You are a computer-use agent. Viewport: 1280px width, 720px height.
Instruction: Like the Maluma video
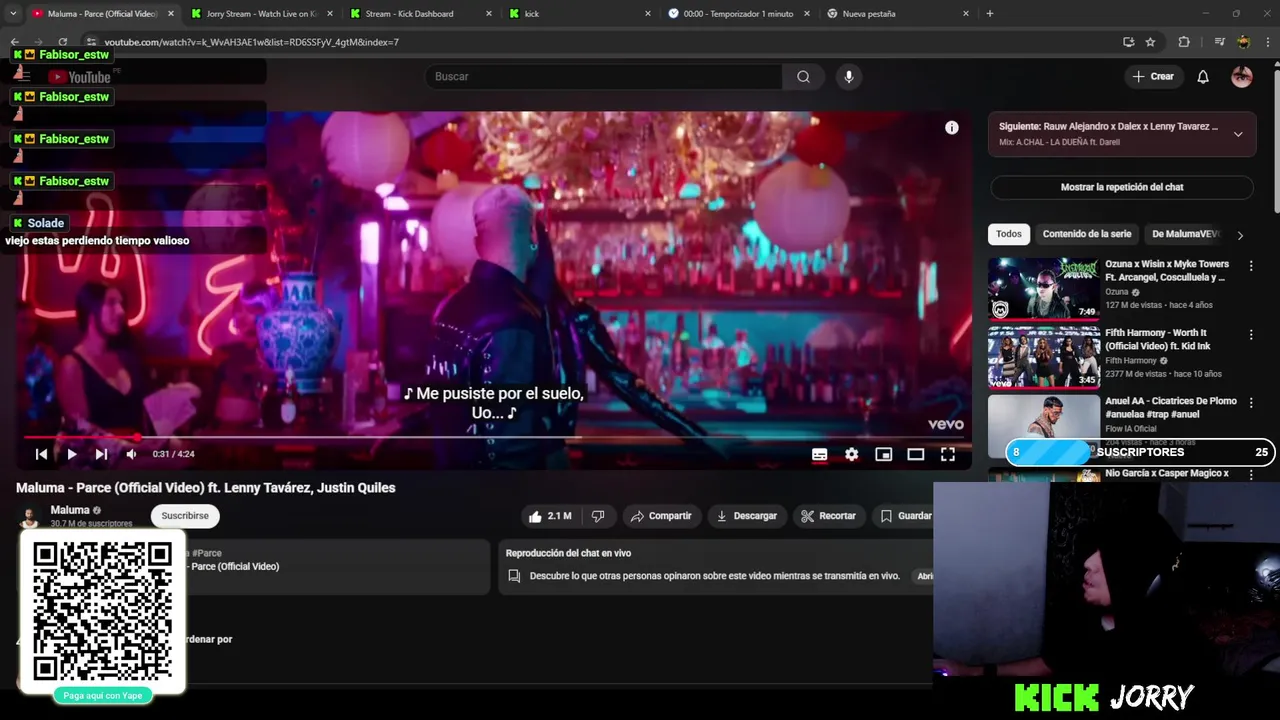(x=550, y=516)
